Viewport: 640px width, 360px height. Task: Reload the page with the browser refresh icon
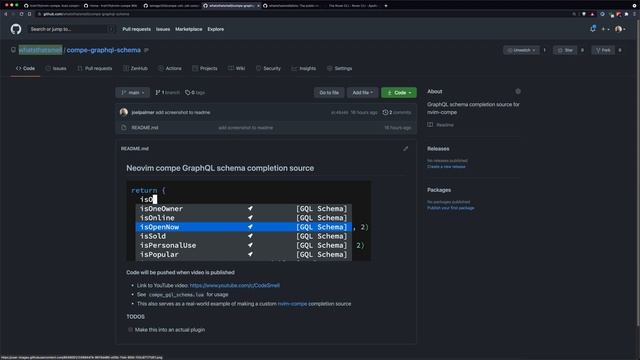21,14
